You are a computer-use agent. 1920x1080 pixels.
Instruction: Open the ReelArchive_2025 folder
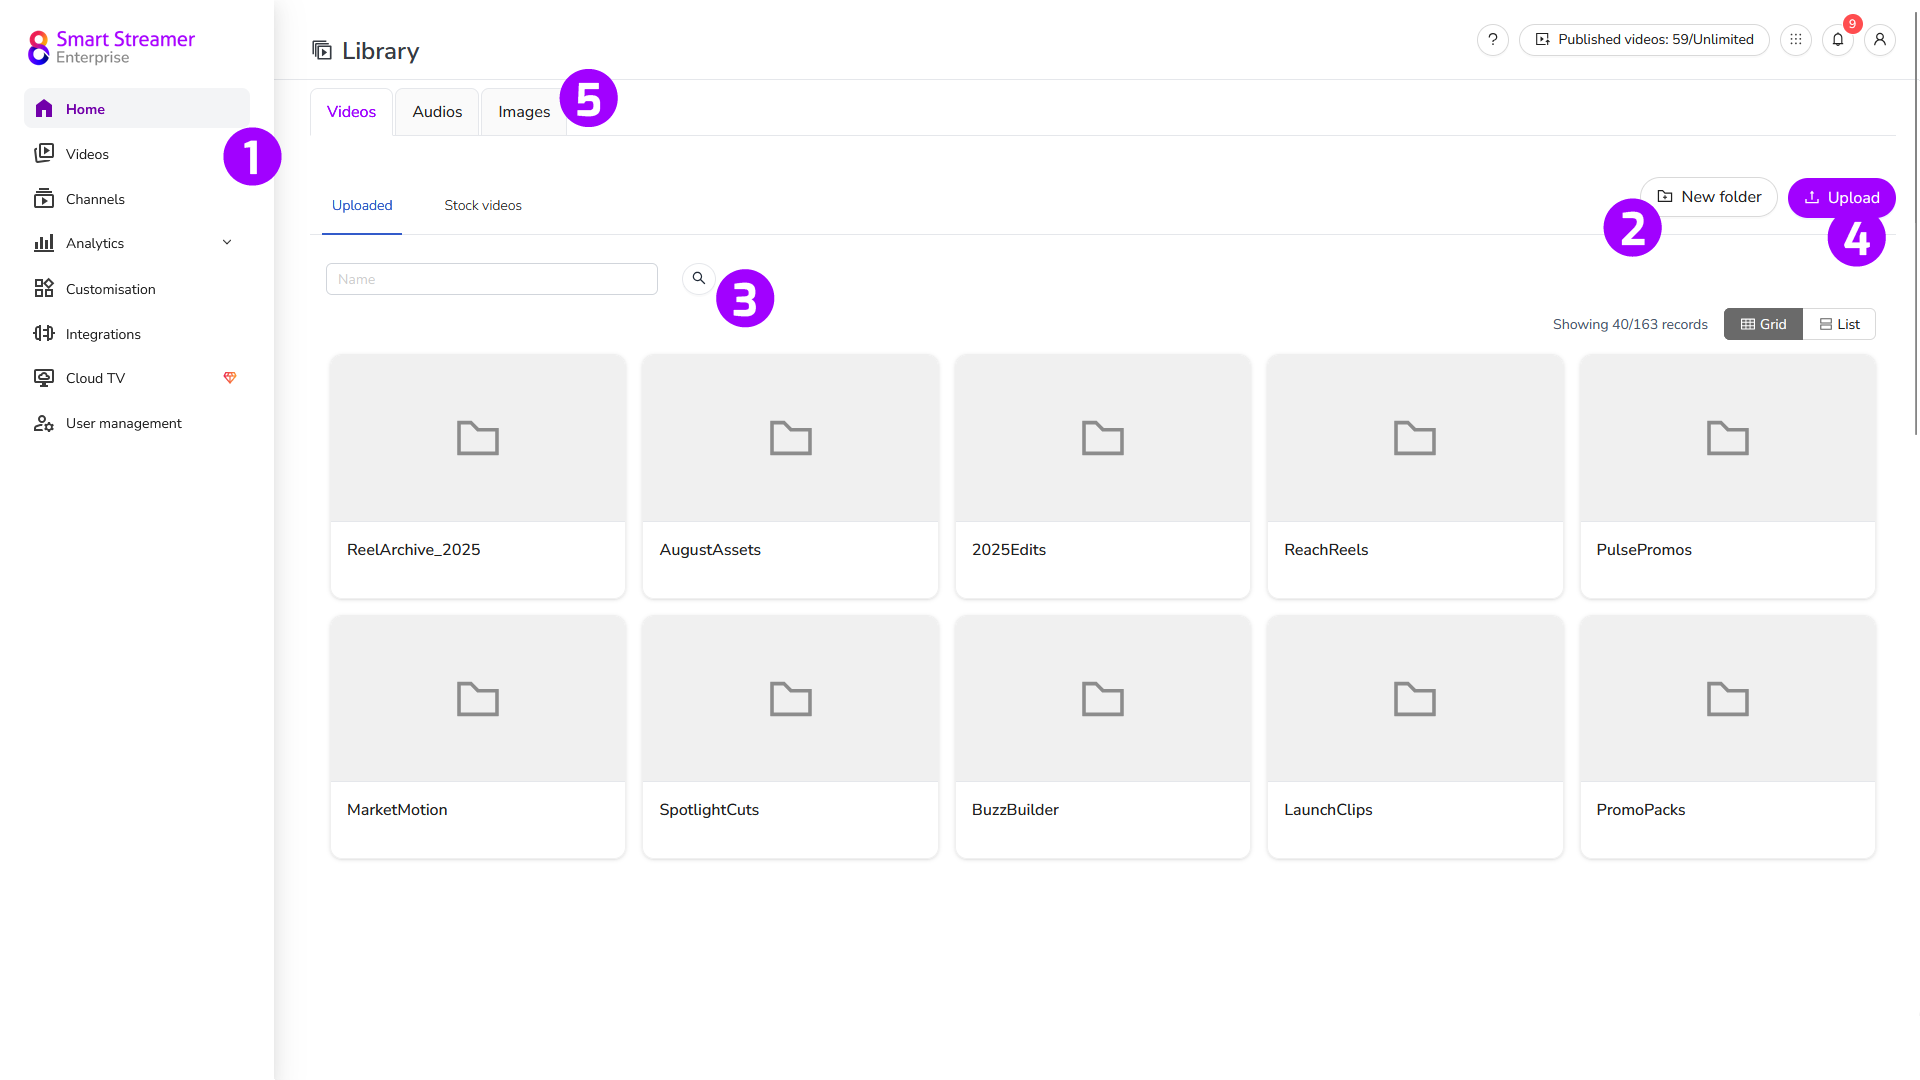click(x=478, y=476)
